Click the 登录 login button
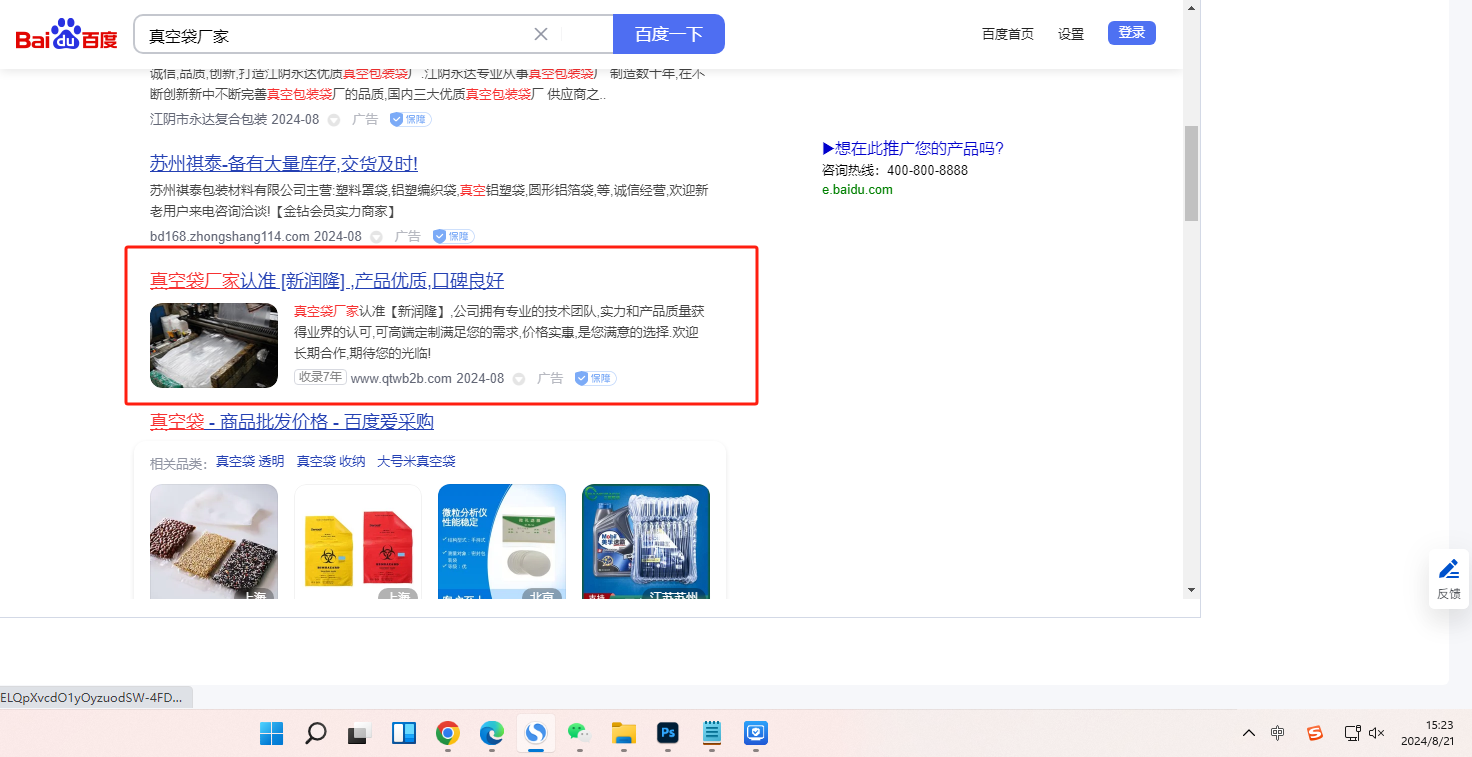The width and height of the screenshot is (1472, 757). click(x=1132, y=33)
